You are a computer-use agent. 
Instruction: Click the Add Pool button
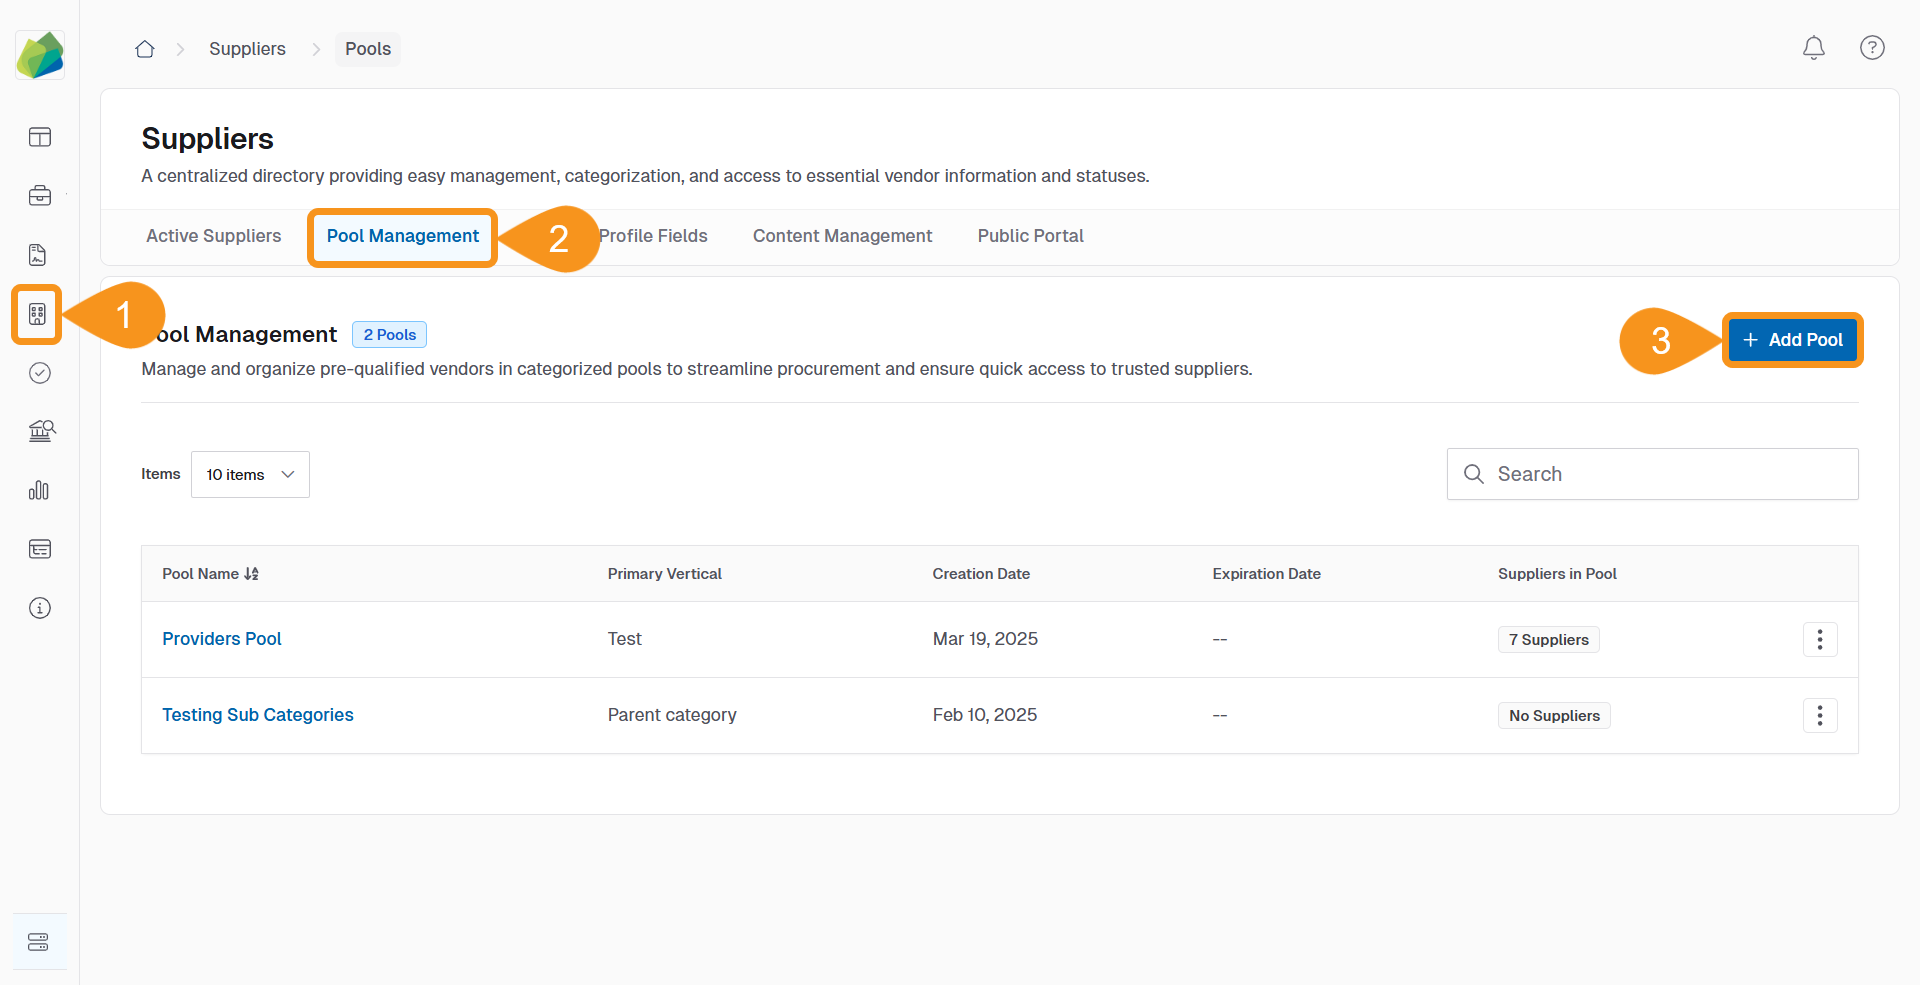coord(1792,340)
